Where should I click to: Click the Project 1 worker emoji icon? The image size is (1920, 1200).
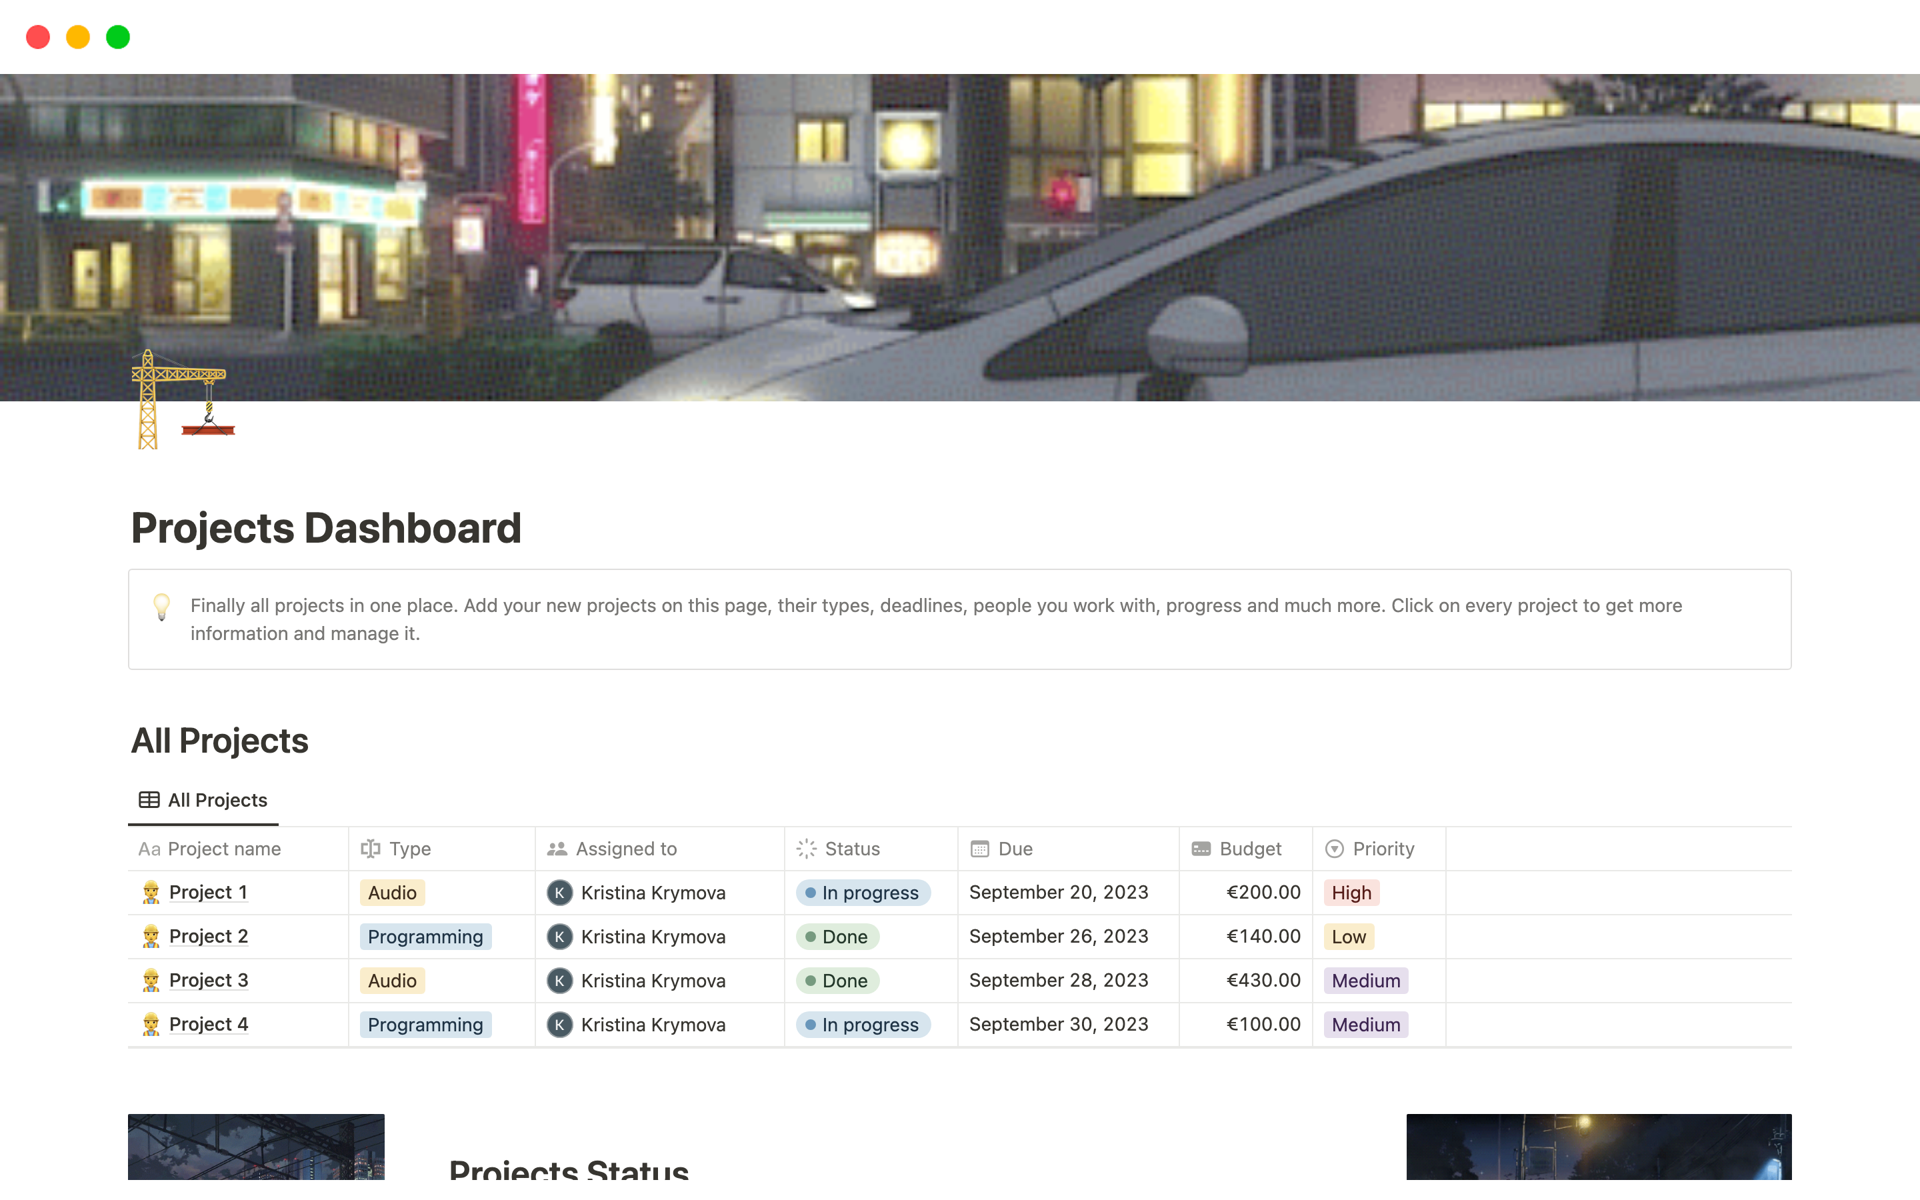click(151, 892)
